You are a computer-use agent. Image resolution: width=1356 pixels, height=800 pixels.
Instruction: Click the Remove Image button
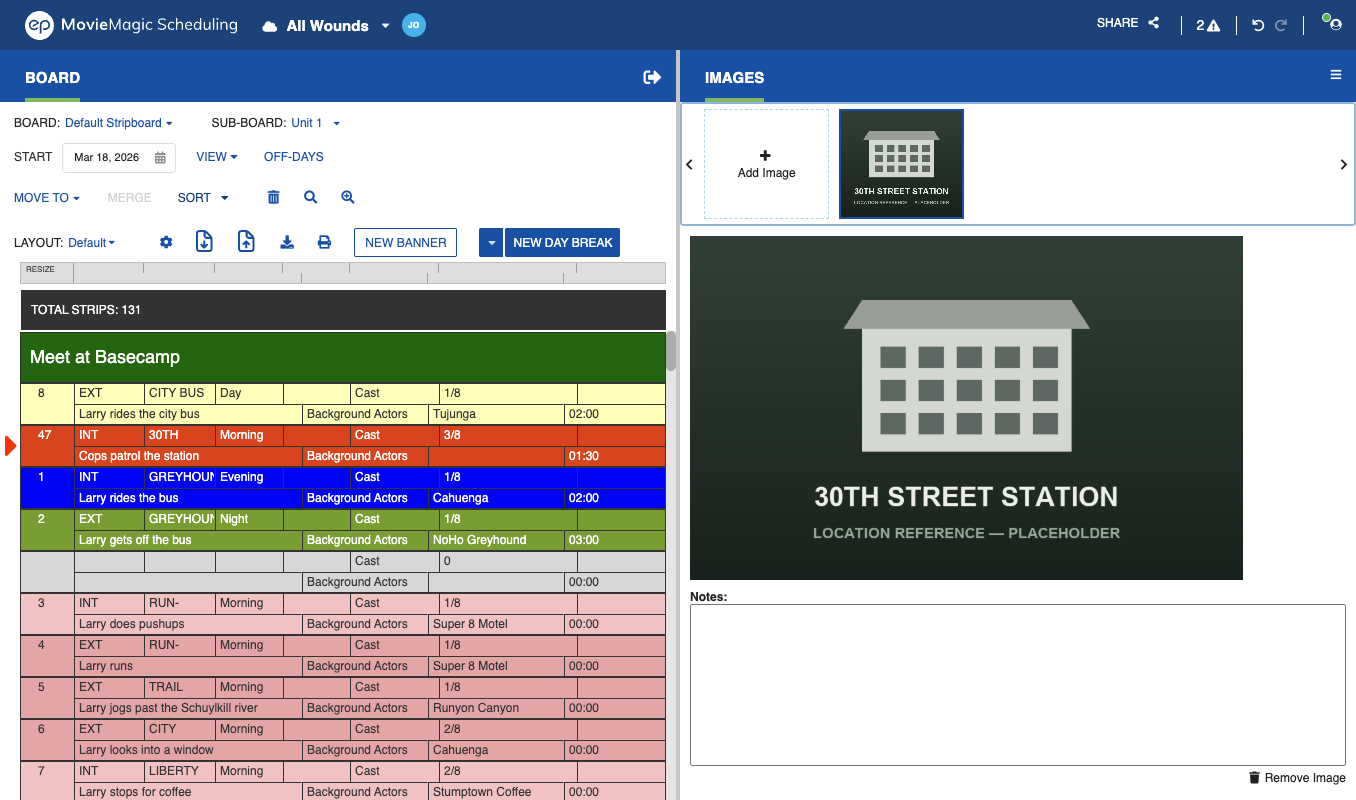(1297, 778)
